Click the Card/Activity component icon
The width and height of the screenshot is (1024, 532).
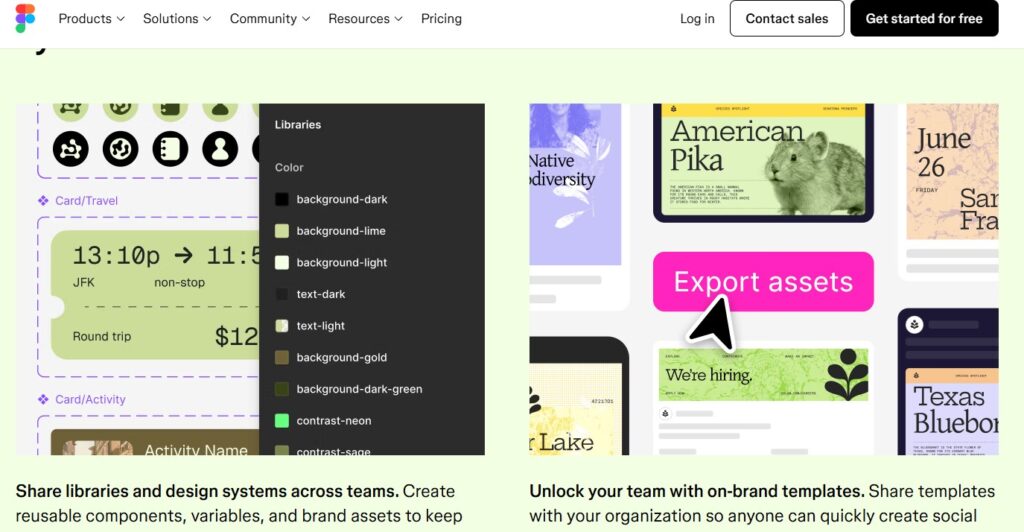pos(43,399)
